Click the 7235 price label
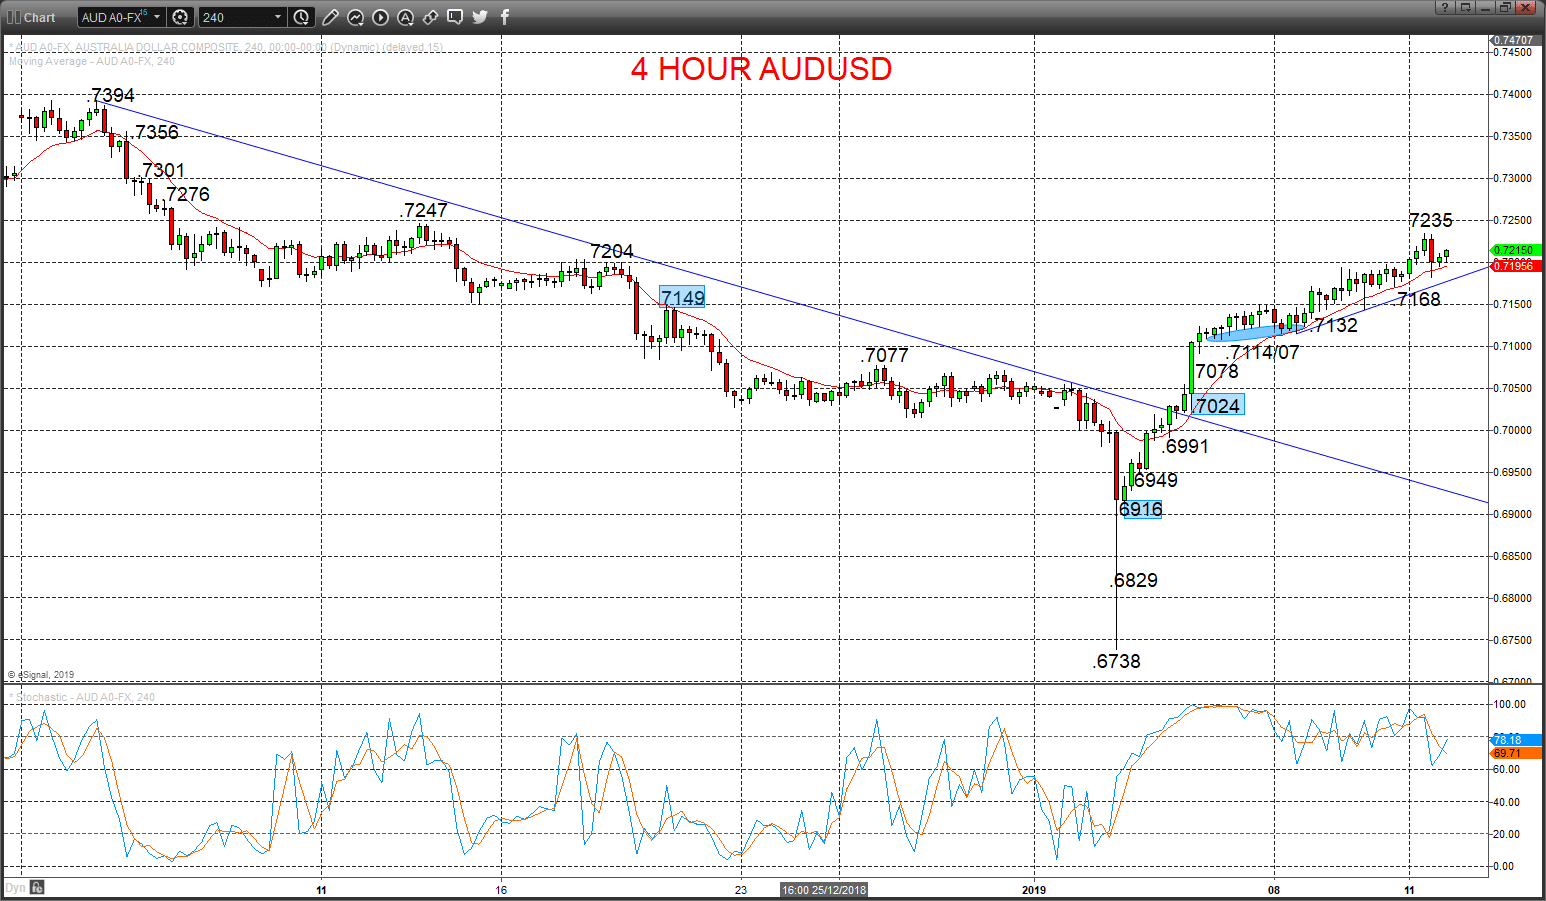Image resolution: width=1546 pixels, height=901 pixels. (1431, 220)
